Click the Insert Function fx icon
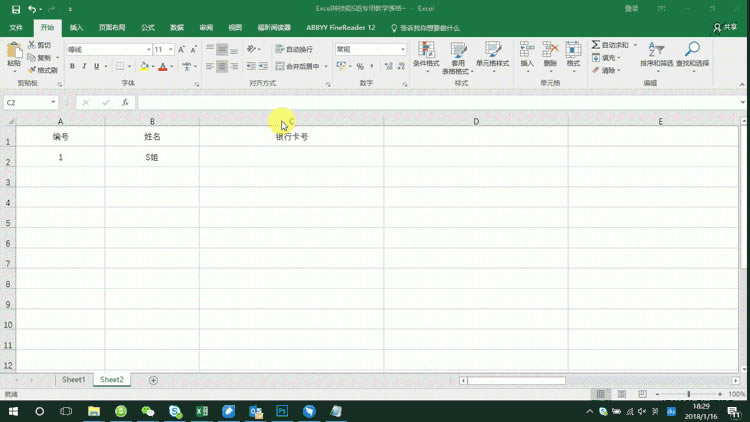 [x=125, y=102]
